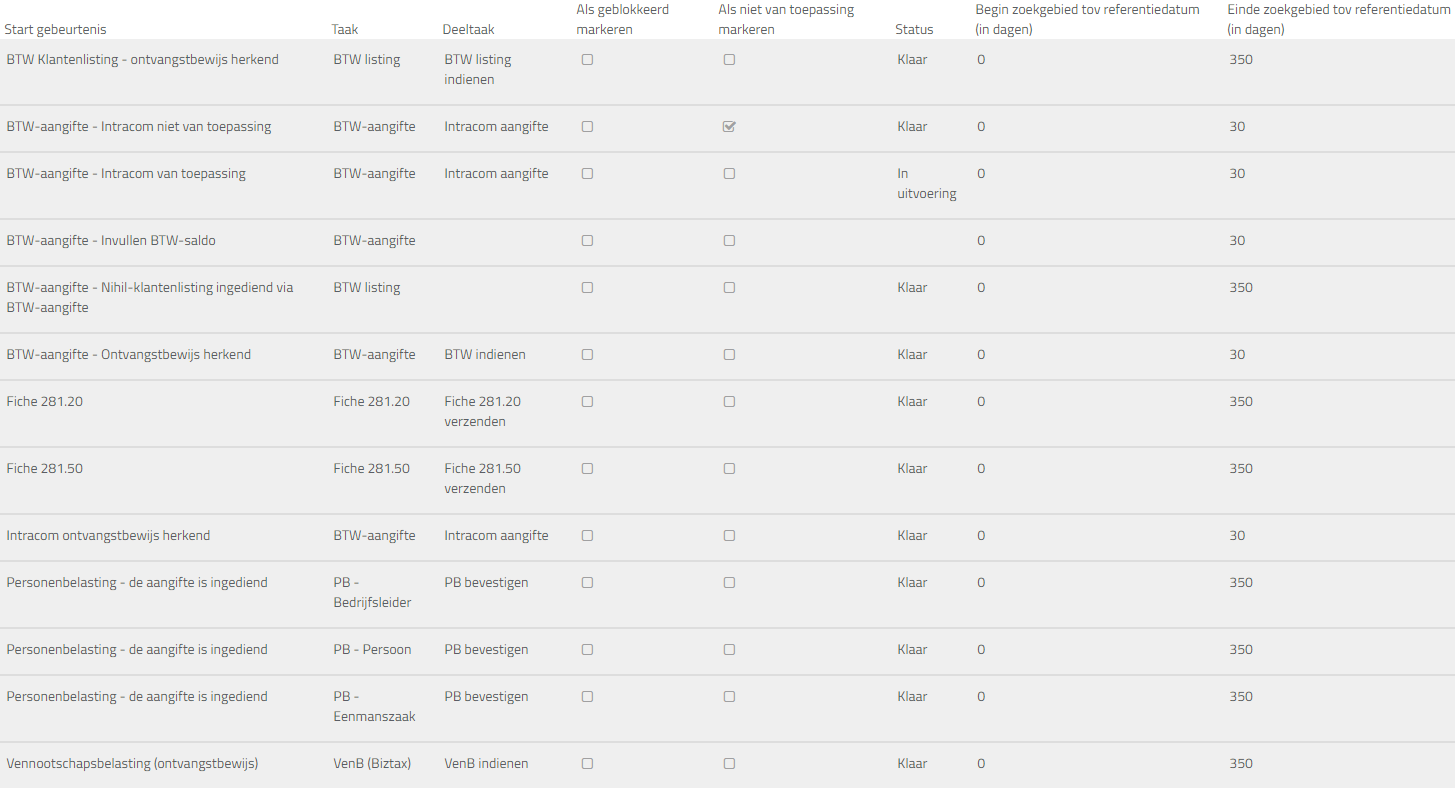
Task: Tick 'niet van toepassing' for PB - Persoon row
Action: 729,650
